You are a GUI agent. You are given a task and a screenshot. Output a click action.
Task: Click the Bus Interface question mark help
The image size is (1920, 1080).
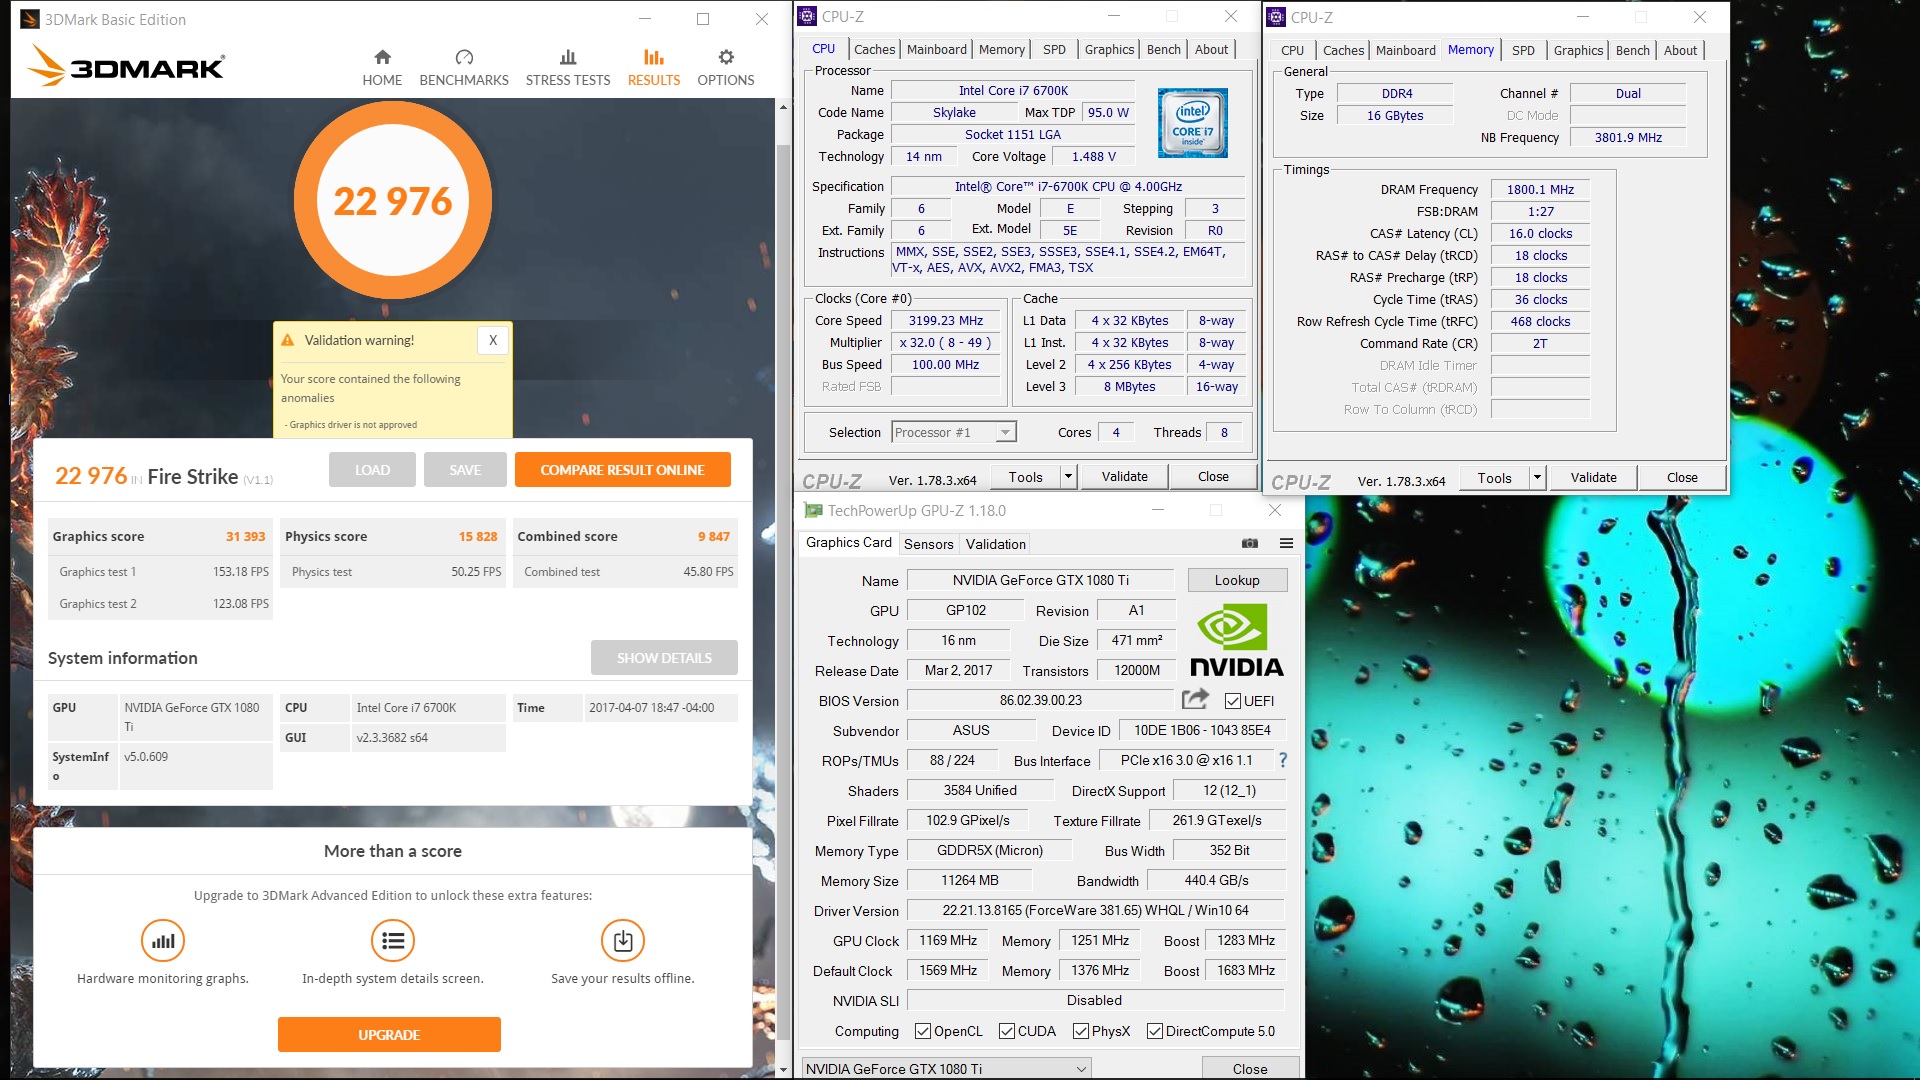pyautogui.click(x=1283, y=760)
